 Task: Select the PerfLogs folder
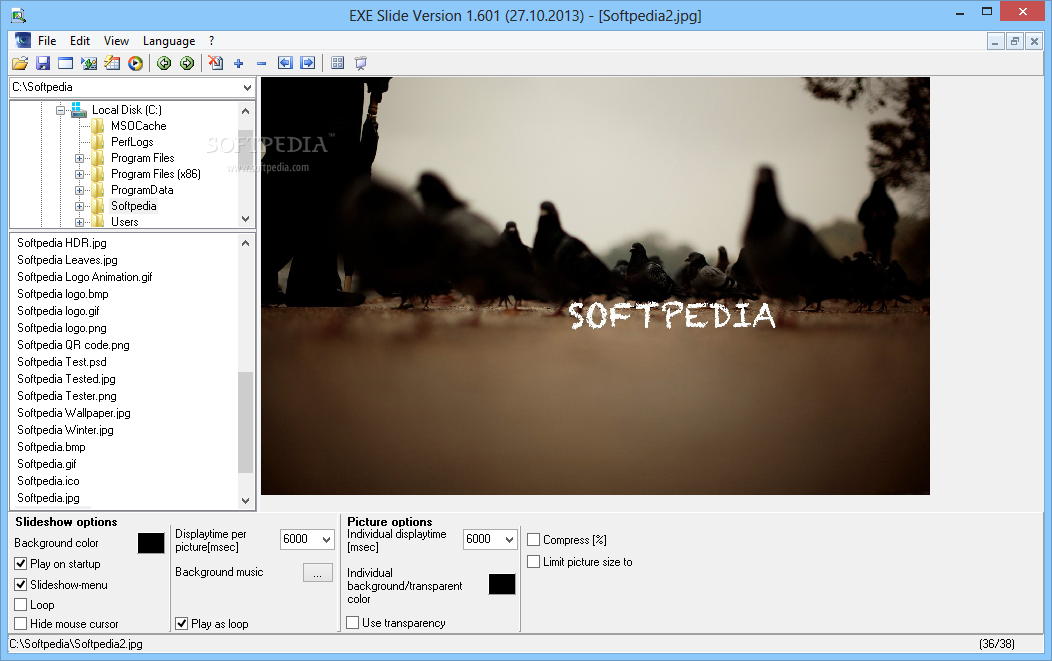(132, 142)
